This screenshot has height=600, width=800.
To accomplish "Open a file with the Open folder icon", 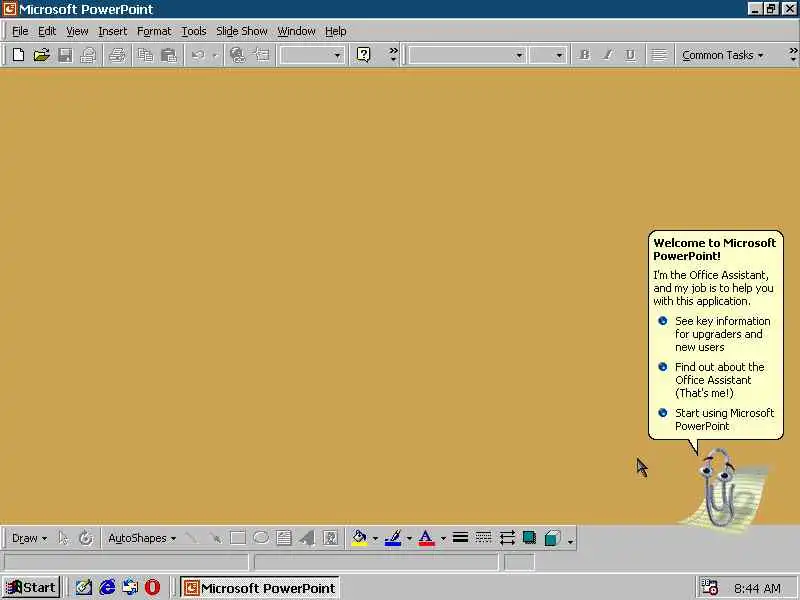I will coord(41,55).
